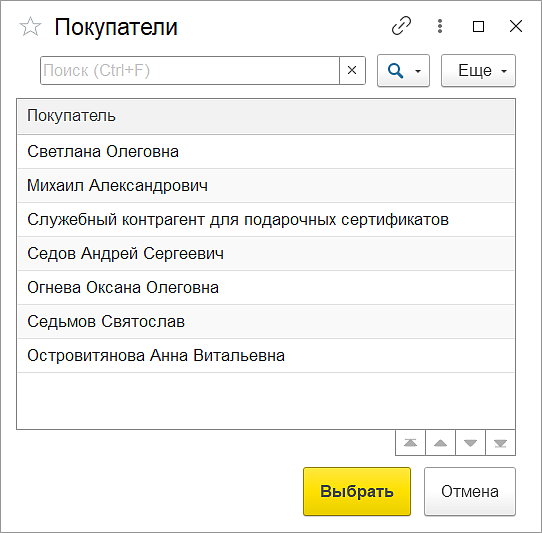Image resolution: width=542 pixels, height=533 pixels.
Task: Open the three-dot options menu
Action: 440,26
